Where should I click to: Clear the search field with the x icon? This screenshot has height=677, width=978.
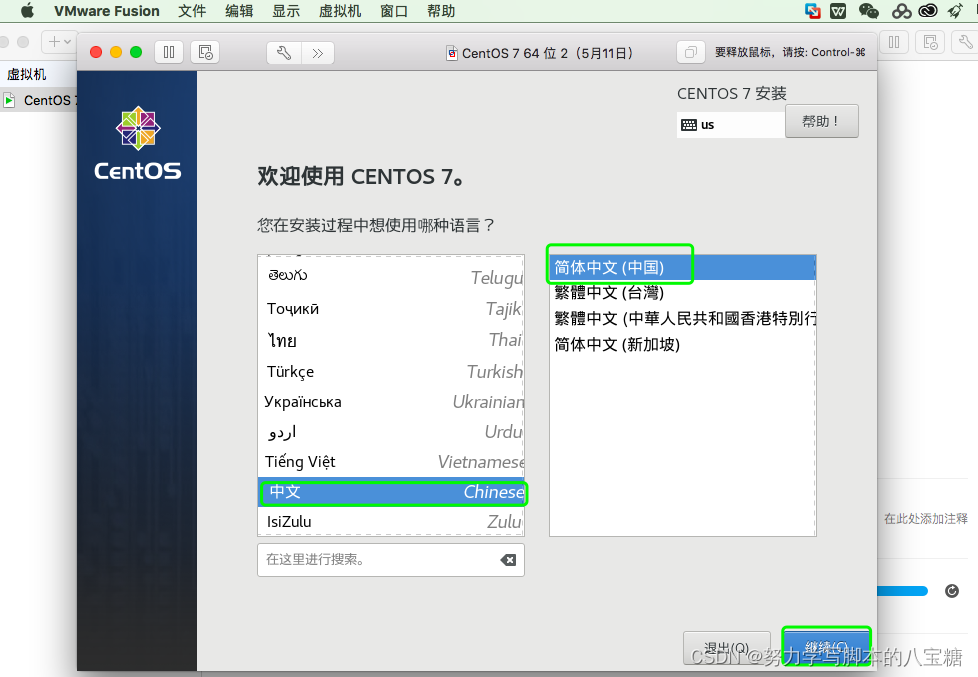coord(508,560)
